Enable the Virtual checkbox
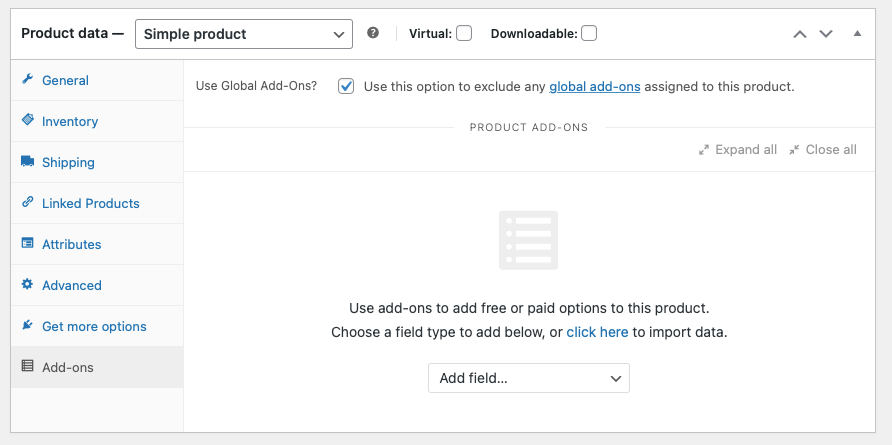 (464, 33)
